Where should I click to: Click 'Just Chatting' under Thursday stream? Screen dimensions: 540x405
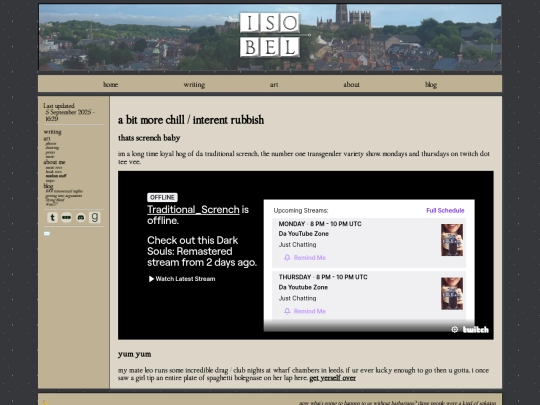(298, 298)
